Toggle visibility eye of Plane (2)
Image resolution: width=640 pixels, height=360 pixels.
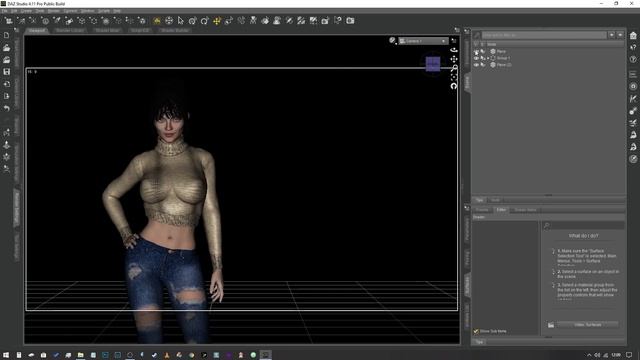(x=476, y=65)
